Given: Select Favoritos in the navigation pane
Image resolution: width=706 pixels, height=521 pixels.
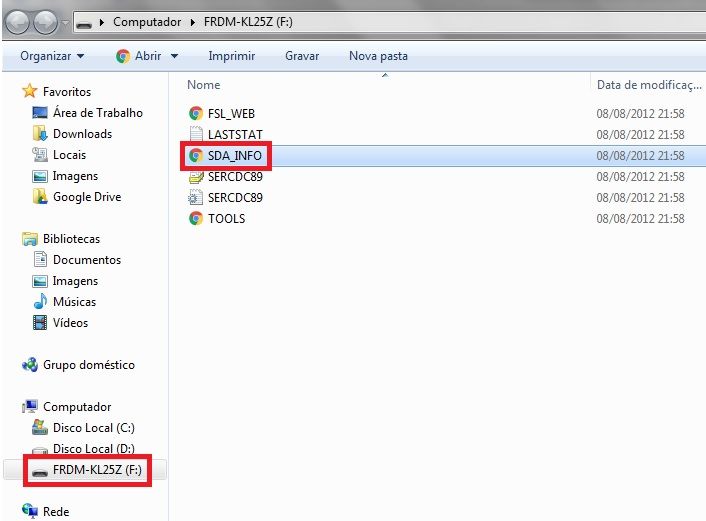Looking at the screenshot, I should tap(67, 92).
